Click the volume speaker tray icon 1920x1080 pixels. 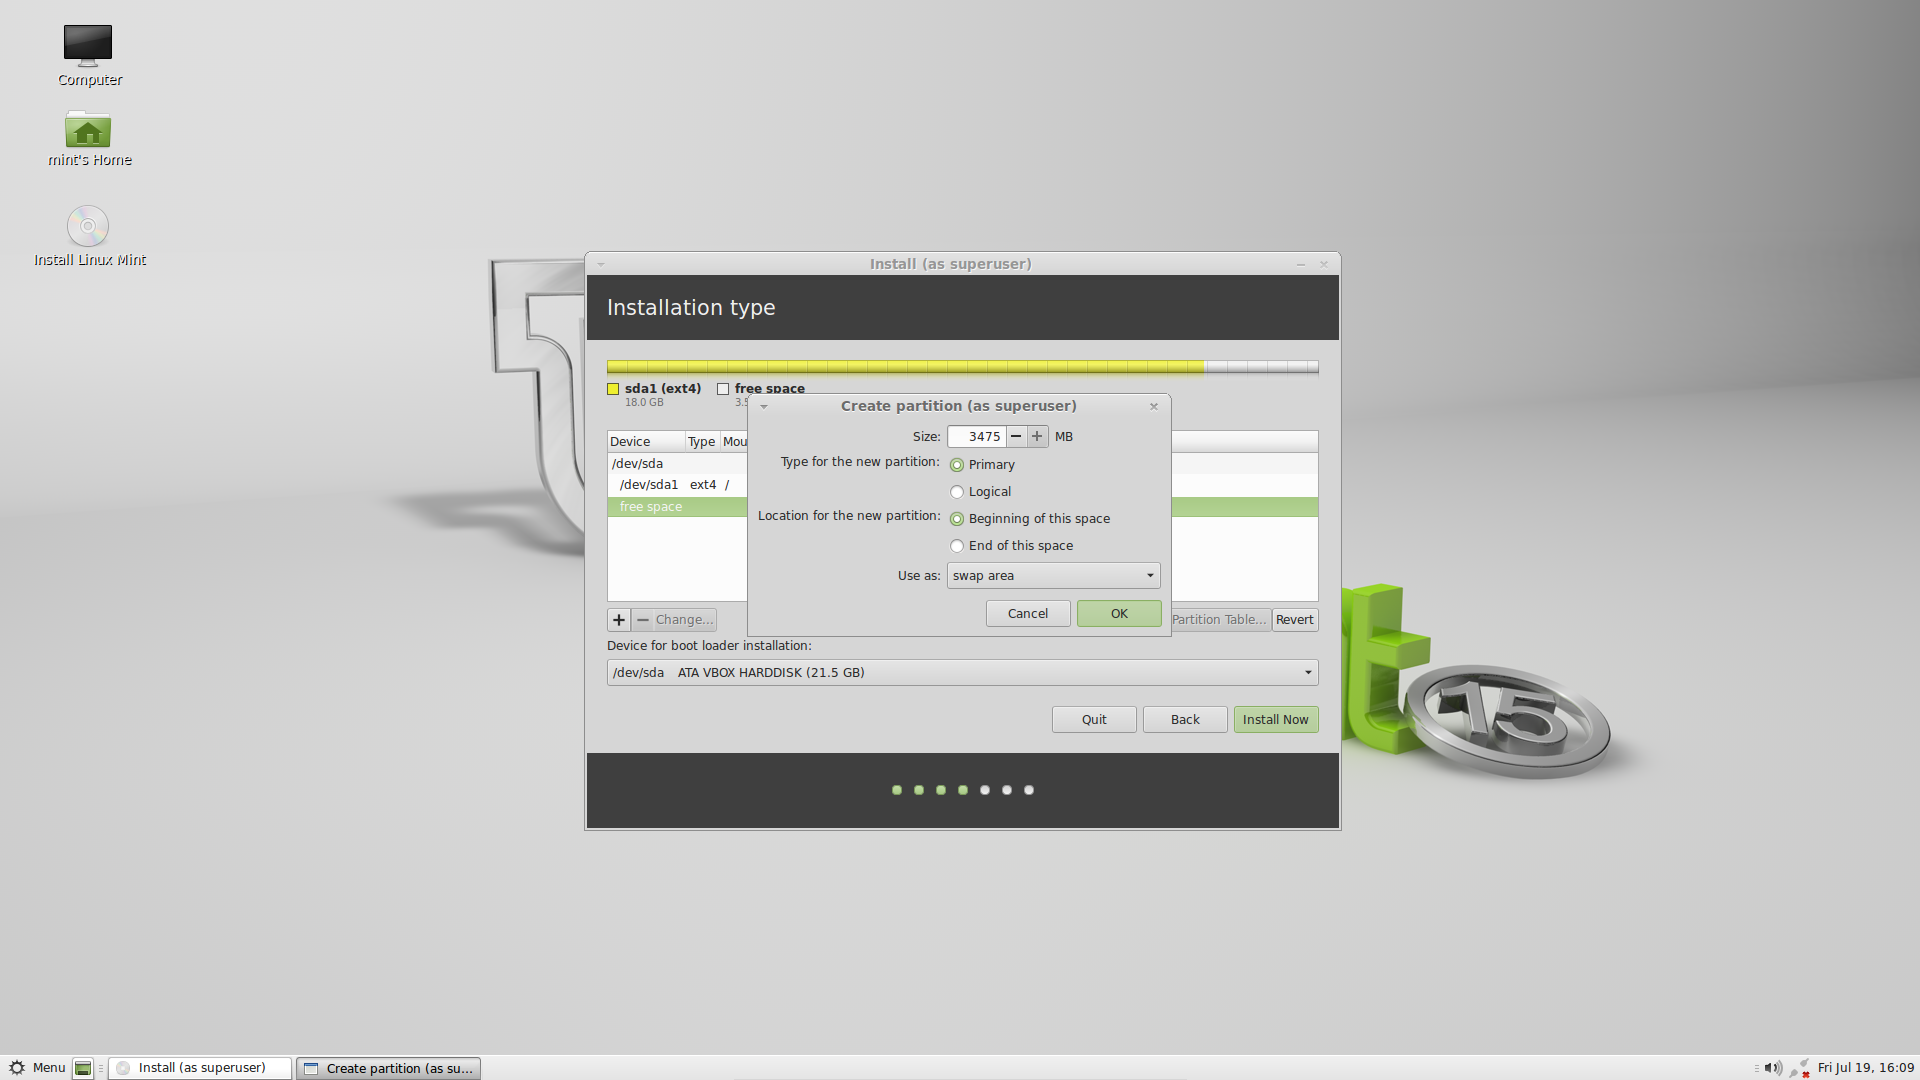pyautogui.click(x=1773, y=1068)
